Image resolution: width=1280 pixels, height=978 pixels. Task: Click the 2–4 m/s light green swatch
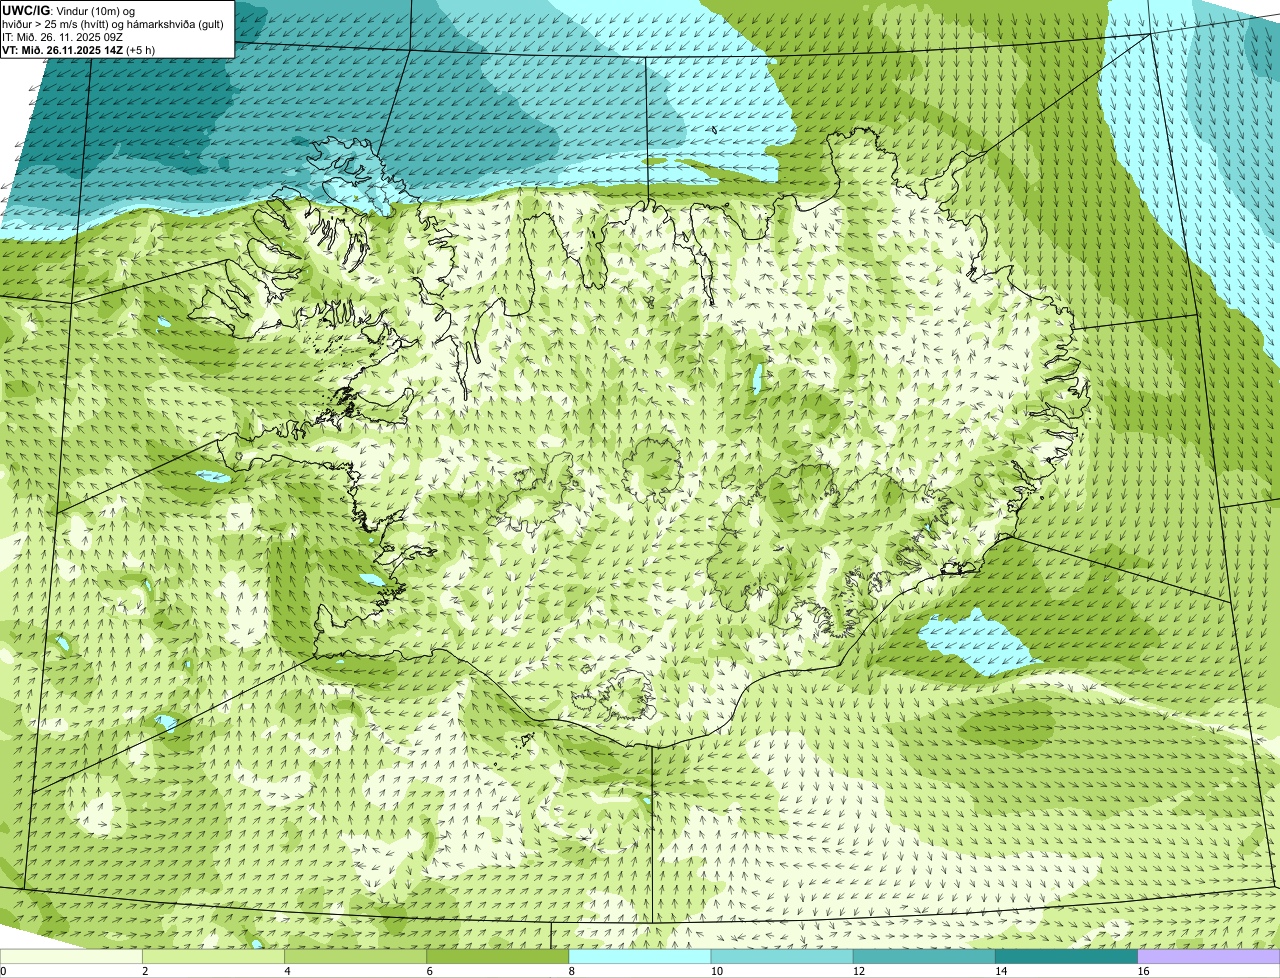214,957
